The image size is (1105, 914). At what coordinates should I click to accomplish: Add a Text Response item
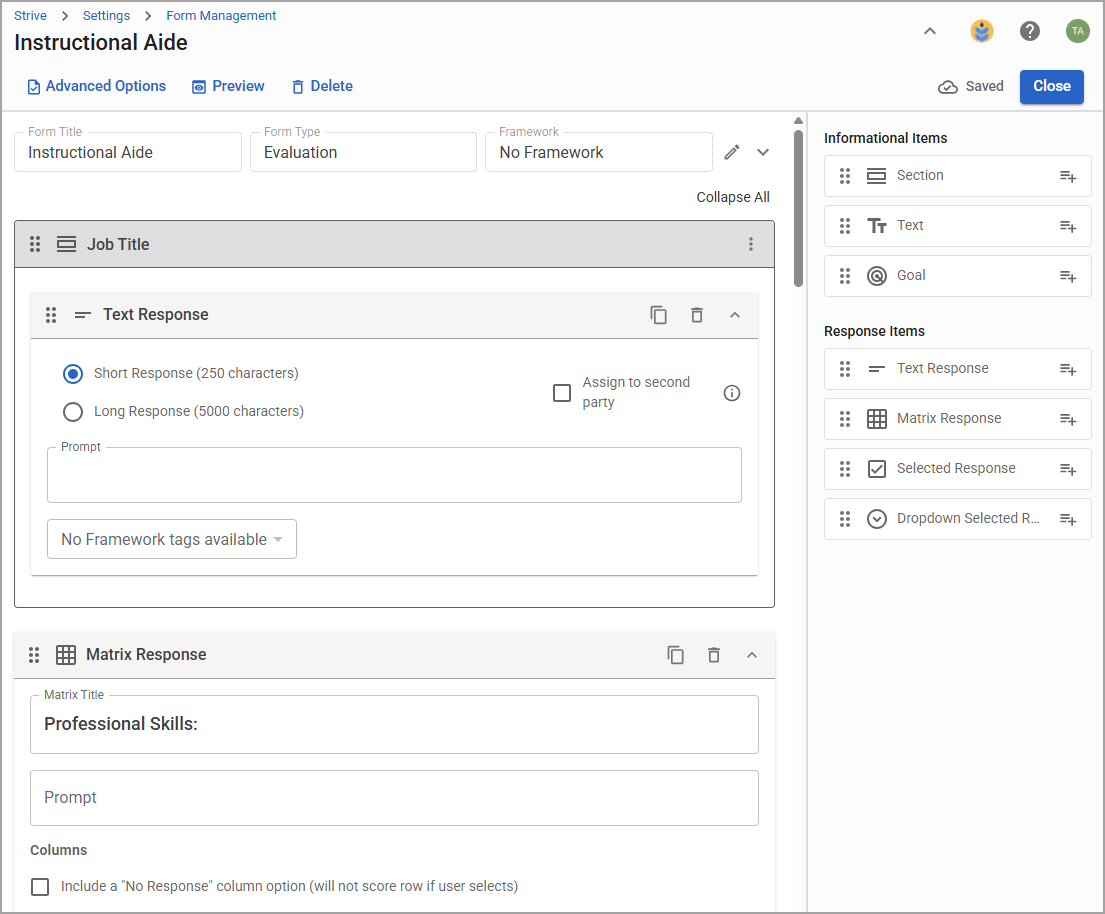[1068, 369]
